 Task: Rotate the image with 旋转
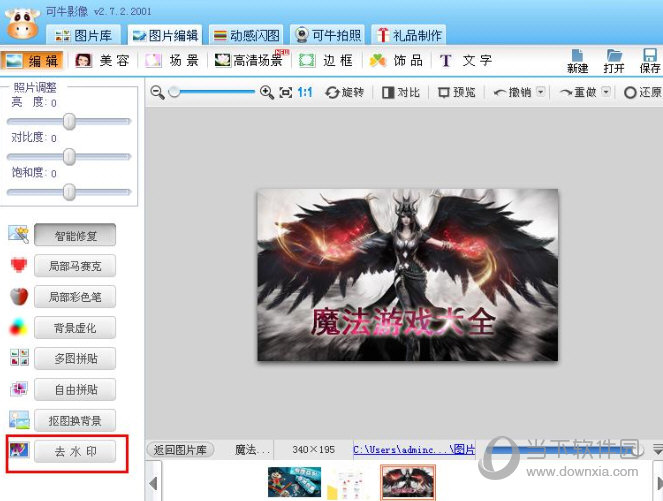345,92
